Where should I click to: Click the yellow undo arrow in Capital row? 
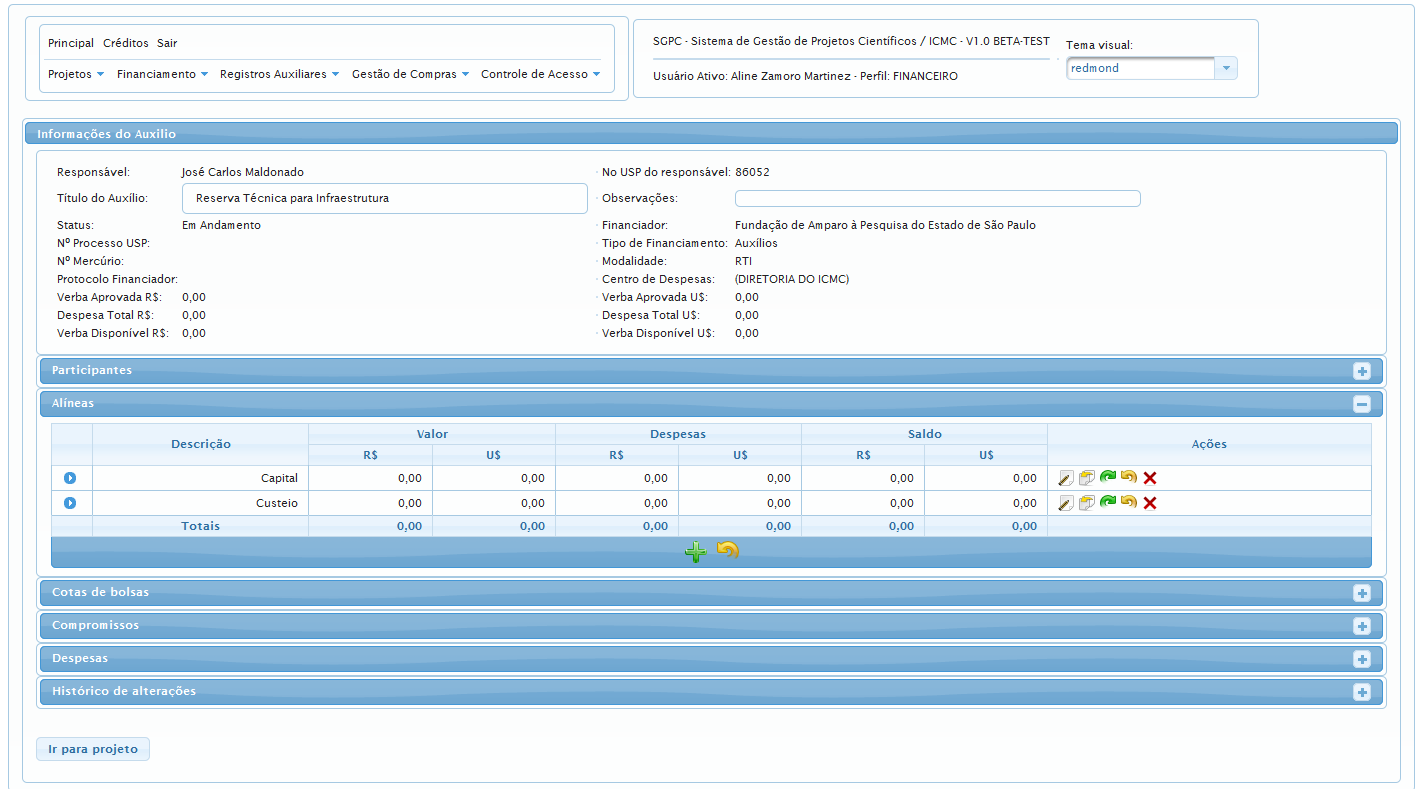coord(1129,477)
